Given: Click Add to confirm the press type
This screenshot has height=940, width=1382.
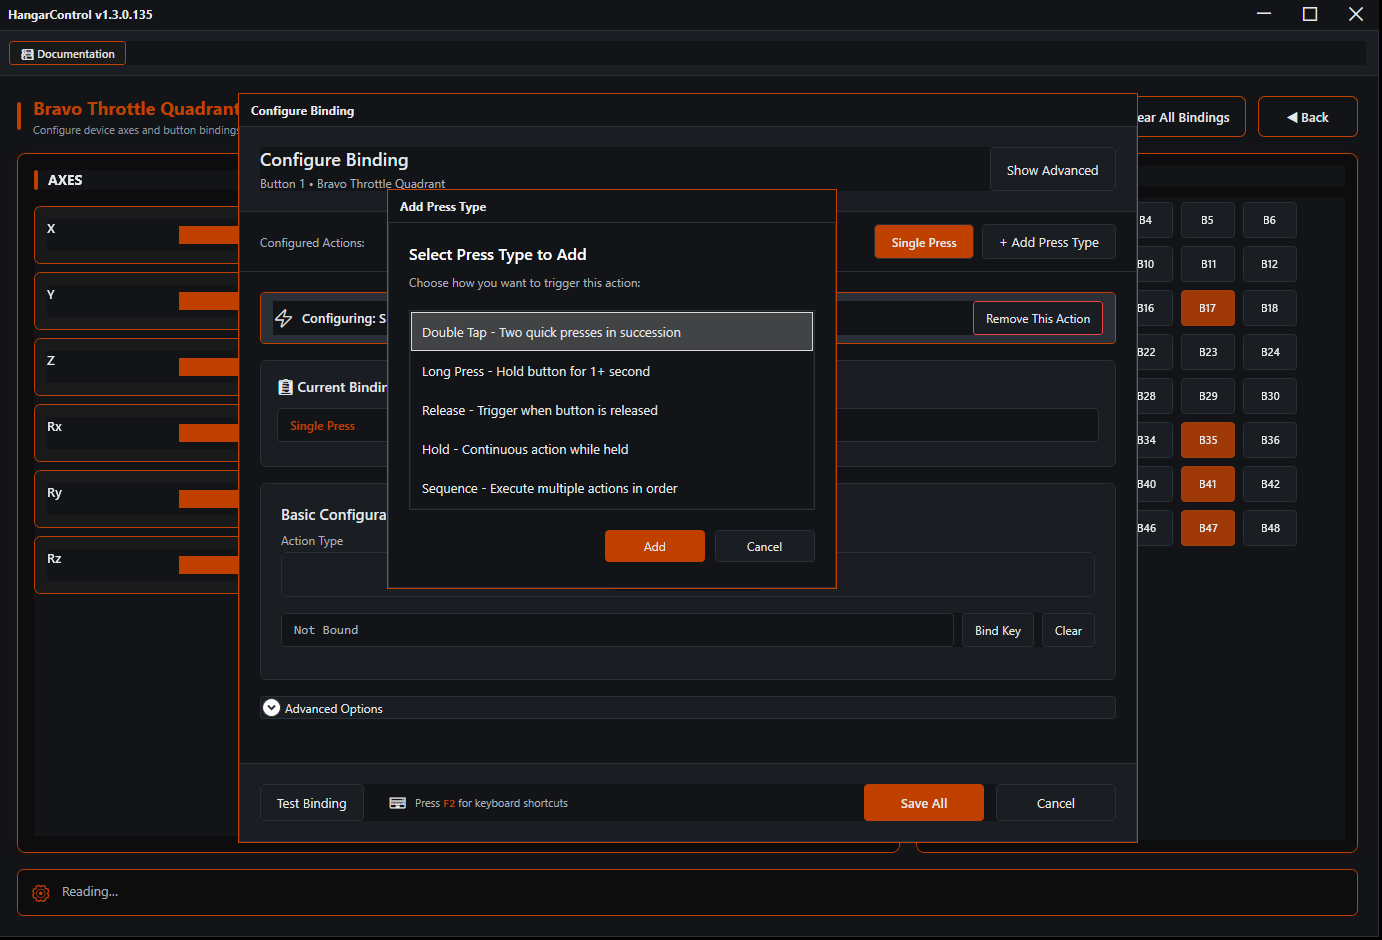Looking at the screenshot, I should tap(655, 546).
